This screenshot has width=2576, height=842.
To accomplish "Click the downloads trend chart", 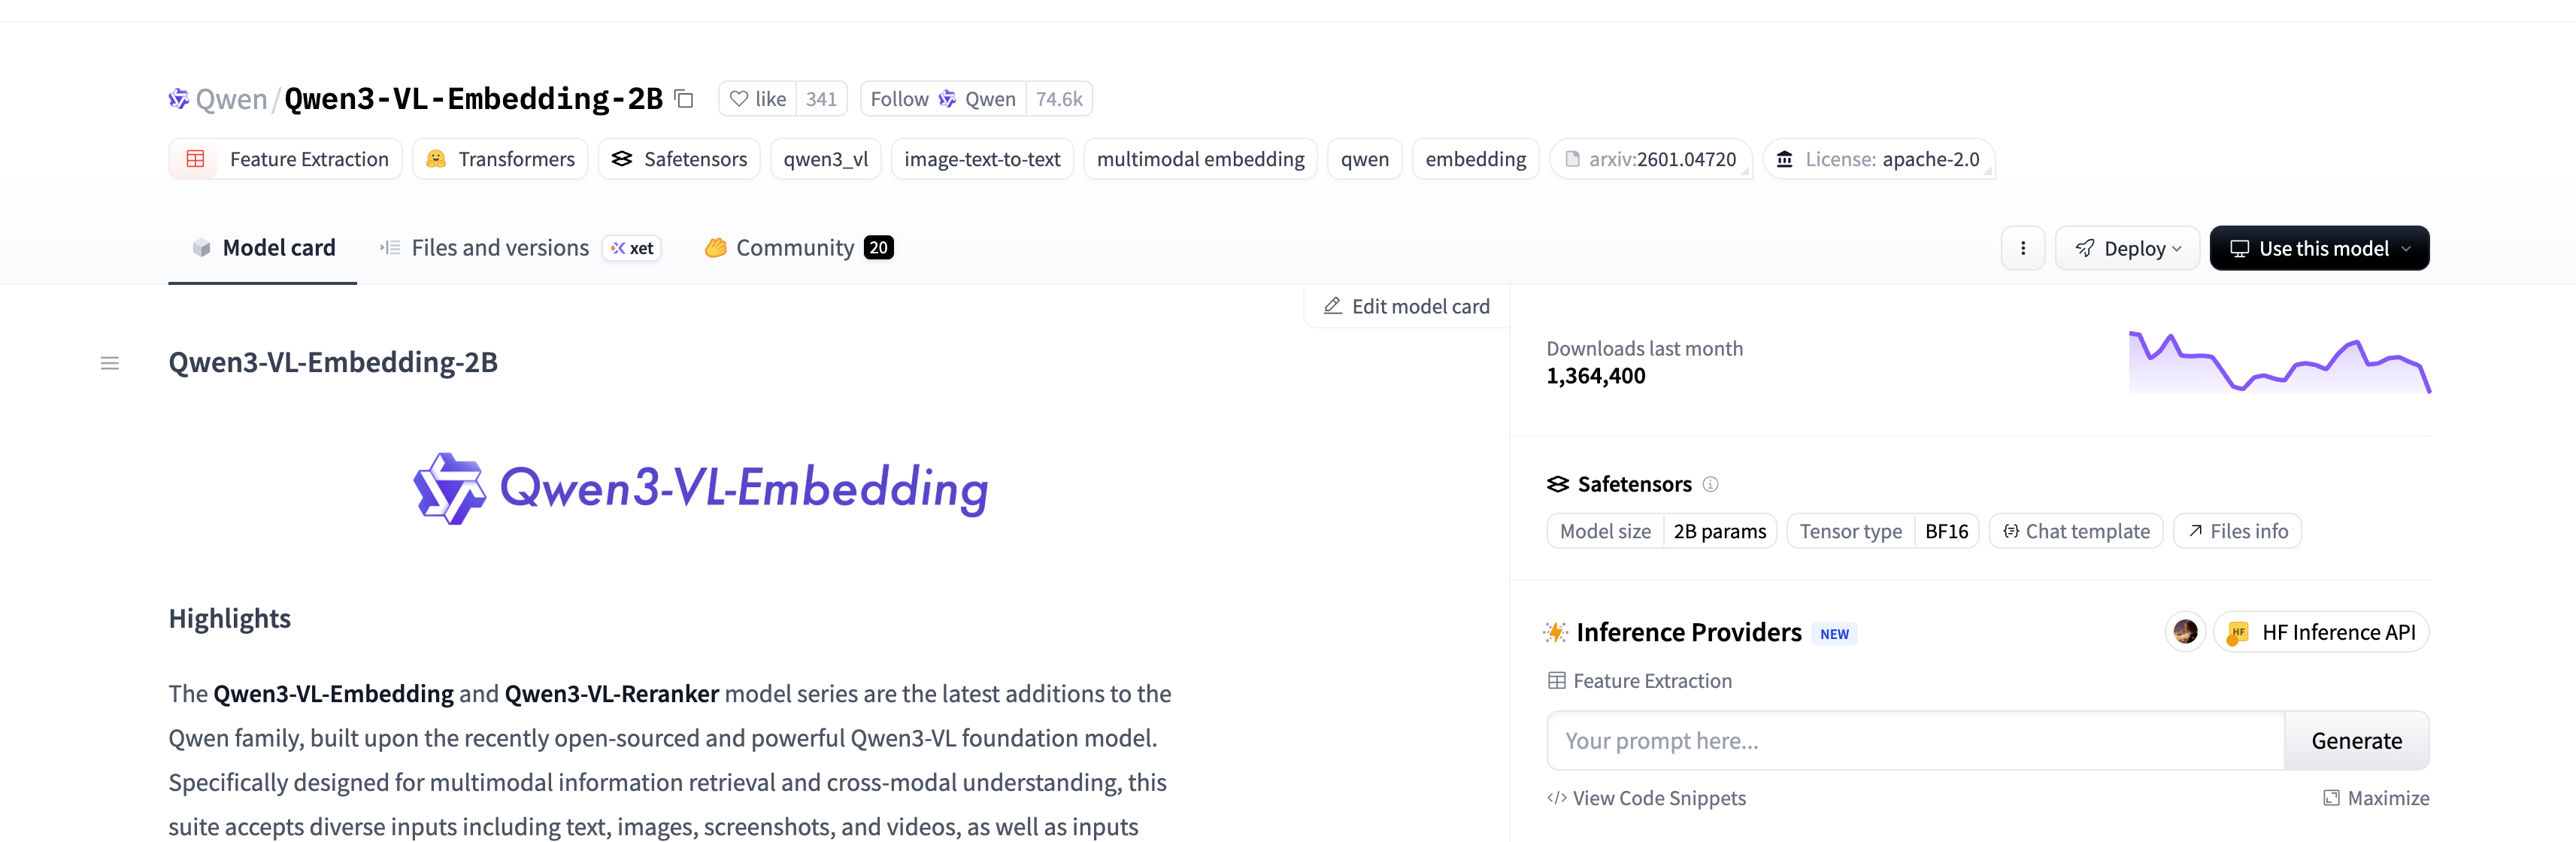I will [2279, 363].
